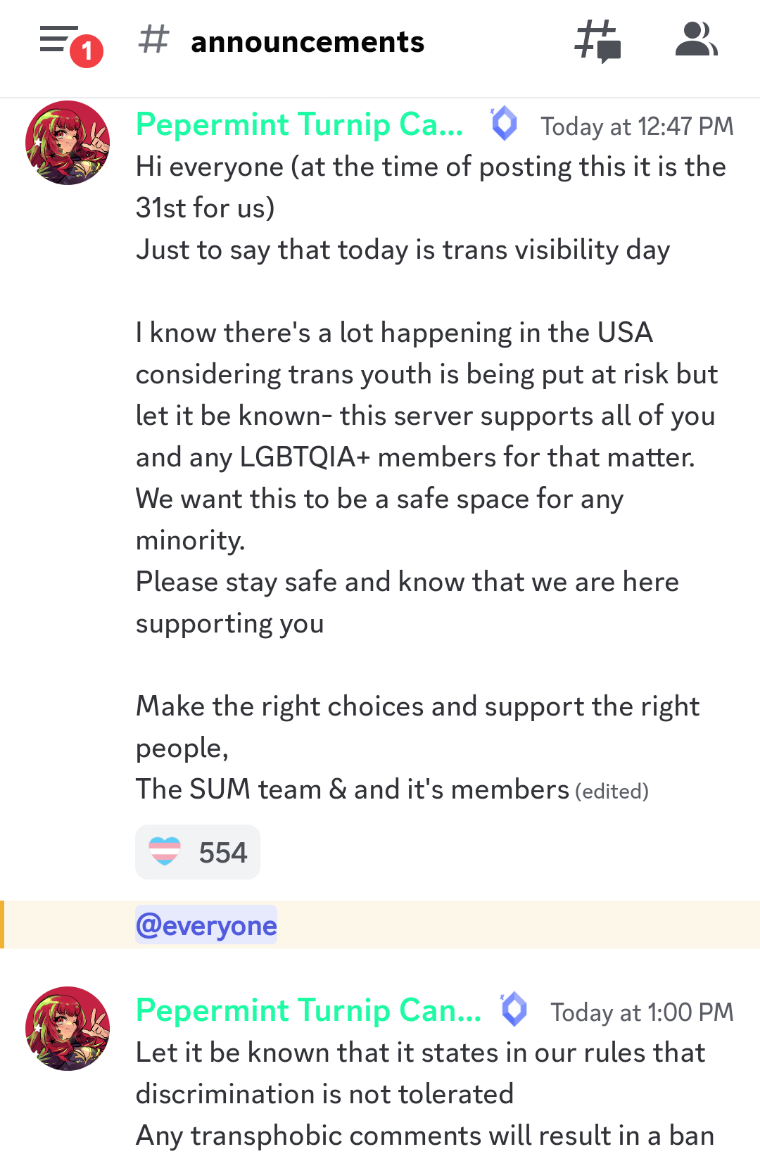The height and width of the screenshot is (1162, 760).
Task: Tap the (edited) label on the message
Action: click(x=611, y=791)
